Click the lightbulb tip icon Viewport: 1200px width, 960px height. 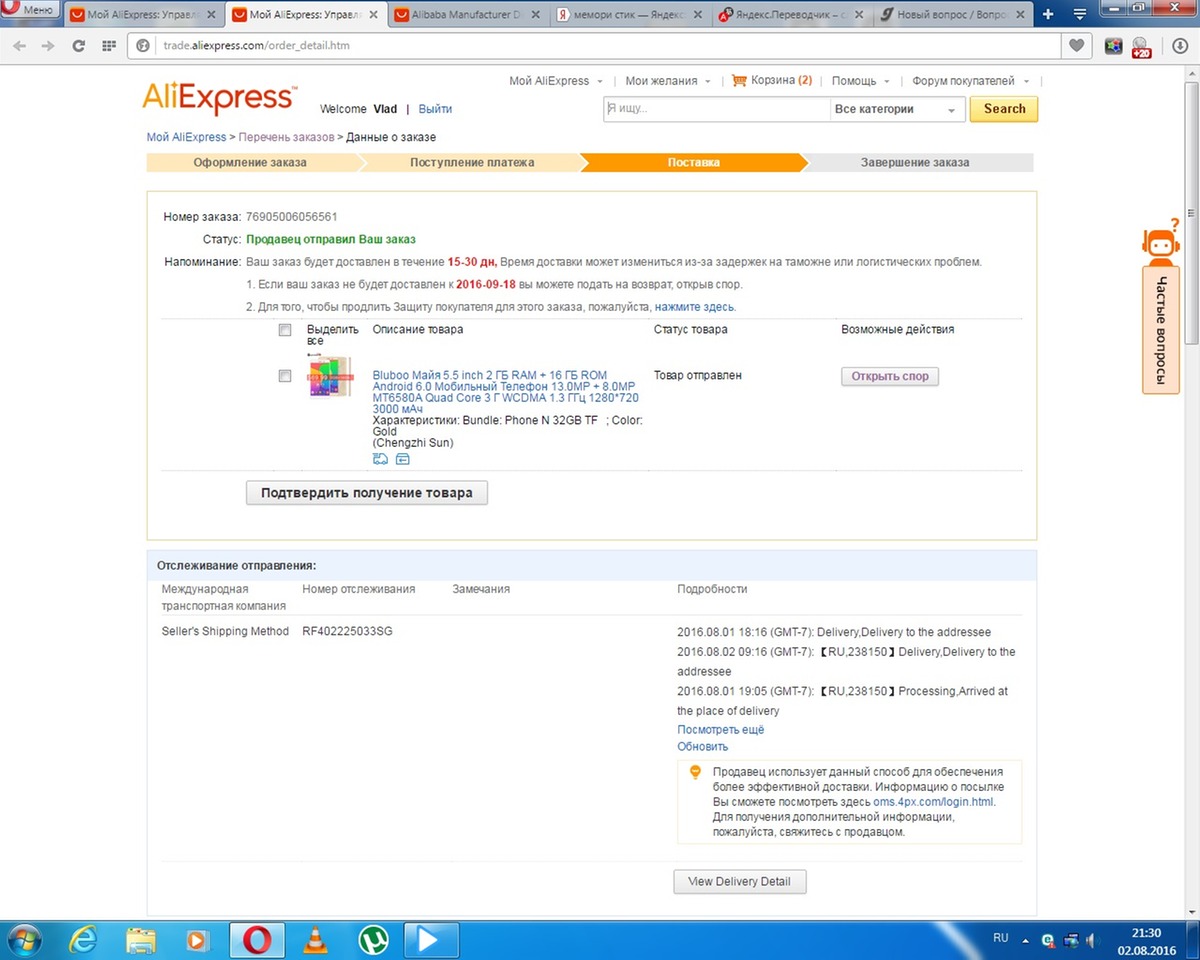coord(695,772)
